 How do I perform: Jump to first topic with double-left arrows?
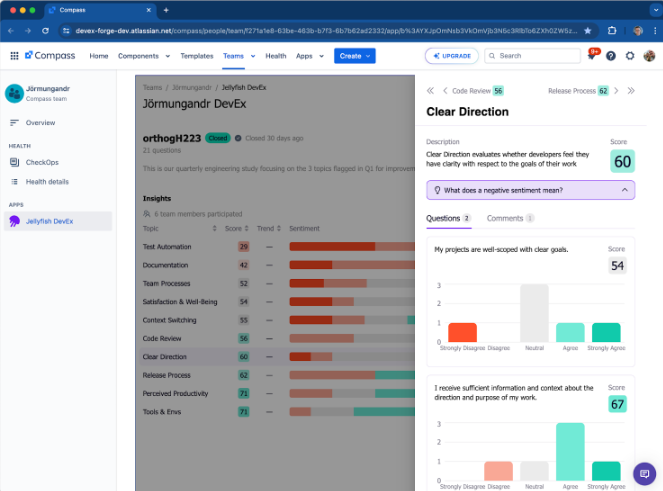tap(431, 91)
